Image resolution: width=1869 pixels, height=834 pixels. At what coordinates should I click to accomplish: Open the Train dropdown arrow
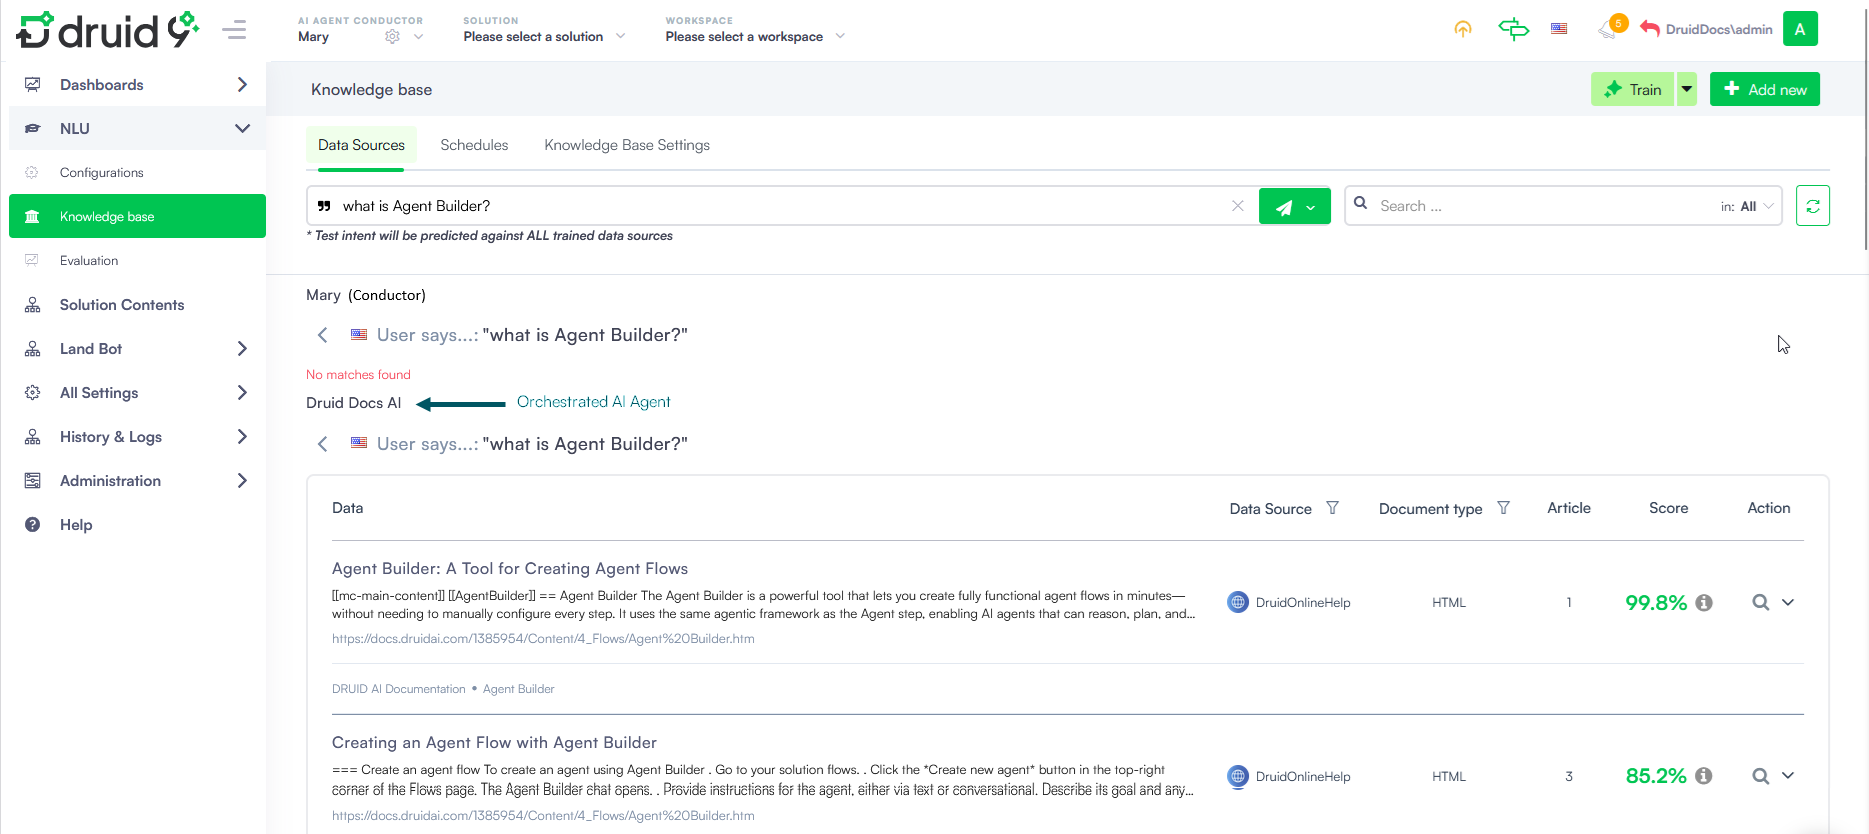coord(1687,89)
